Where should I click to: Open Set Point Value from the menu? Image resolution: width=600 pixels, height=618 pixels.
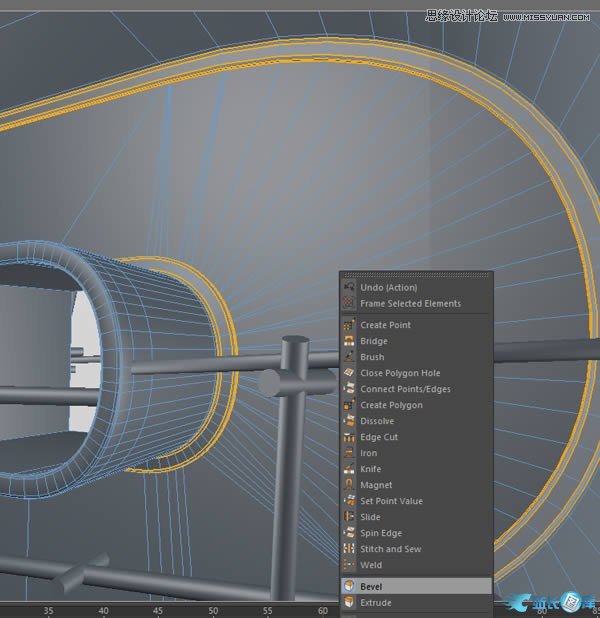click(x=391, y=501)
